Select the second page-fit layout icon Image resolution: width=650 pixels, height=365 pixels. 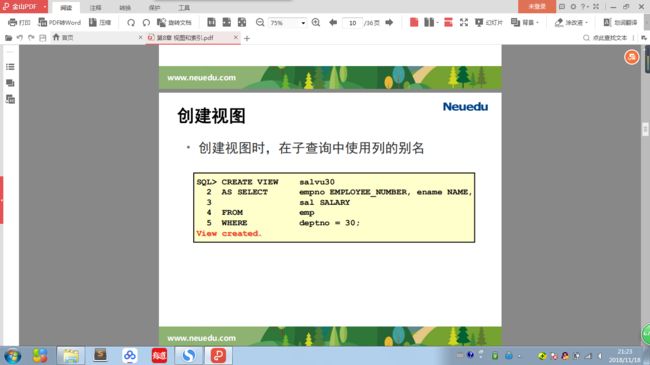click(x=227, y=22)
